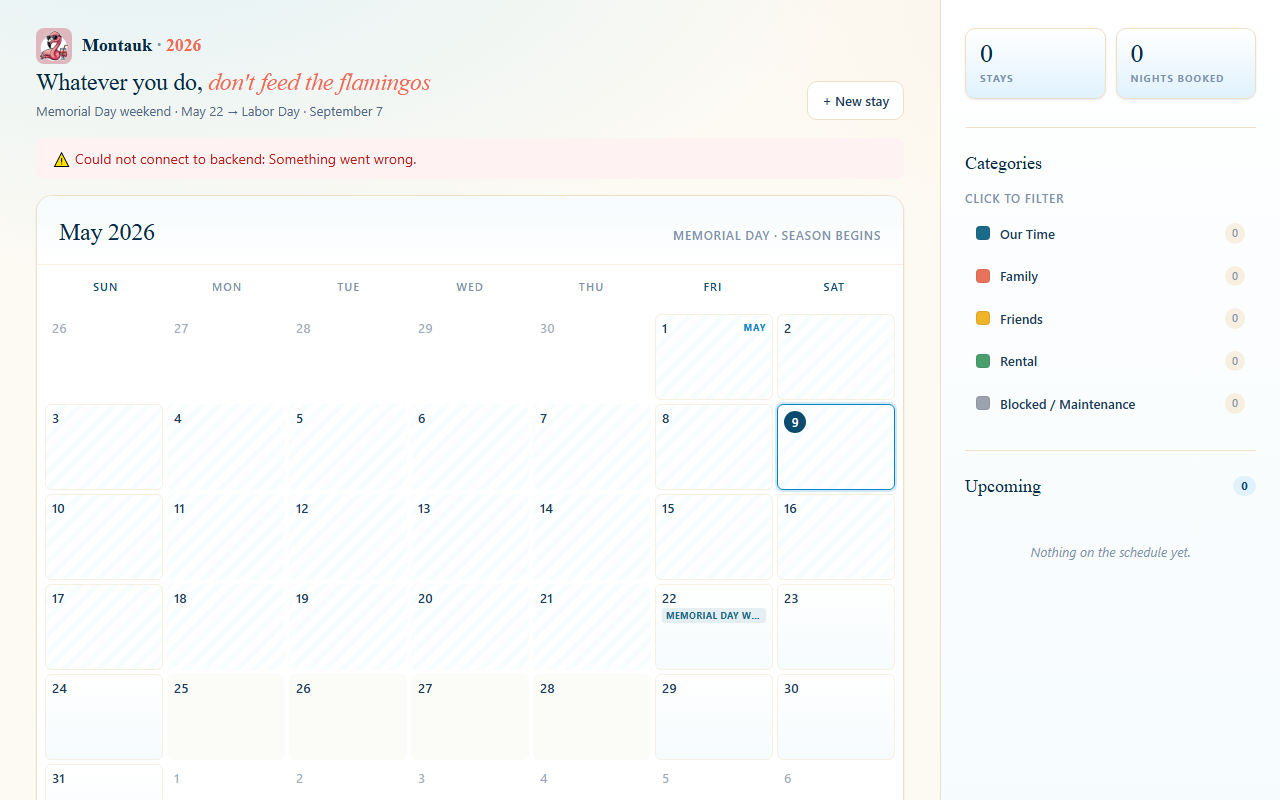Click the Our Time count badge
The height and width of the screenshot is (800, 1280).
(x=1235, y=234)
